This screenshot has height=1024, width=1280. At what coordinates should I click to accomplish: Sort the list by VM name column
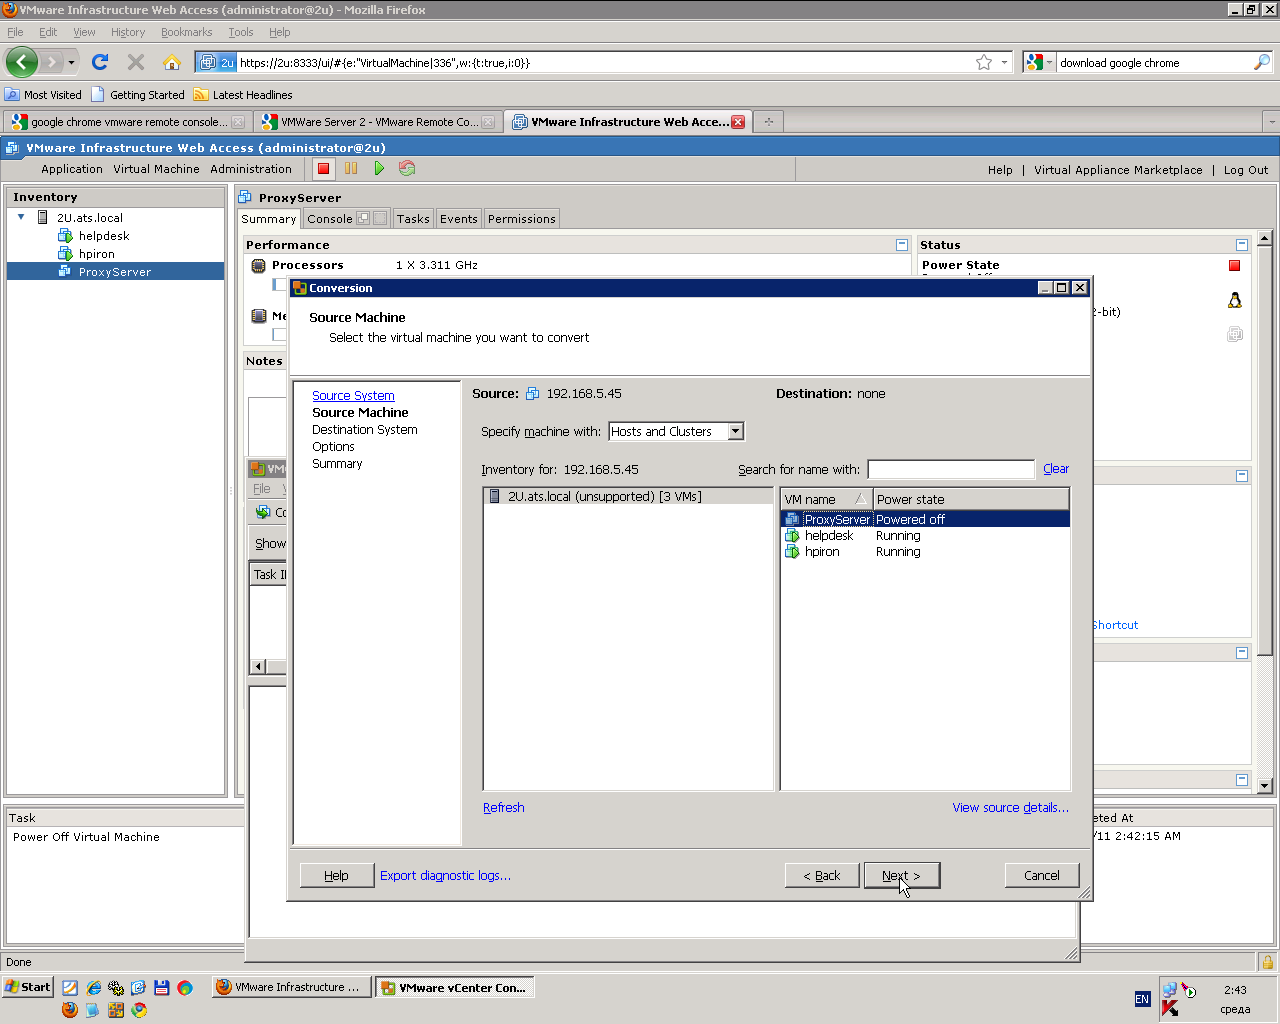point(826,499)
